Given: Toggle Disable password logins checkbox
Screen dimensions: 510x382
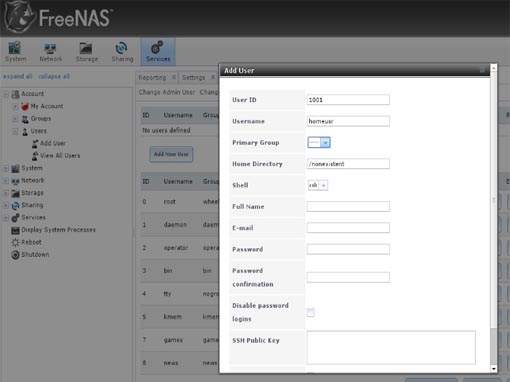Looking at the screenshot, I should (x=311, y=312).
